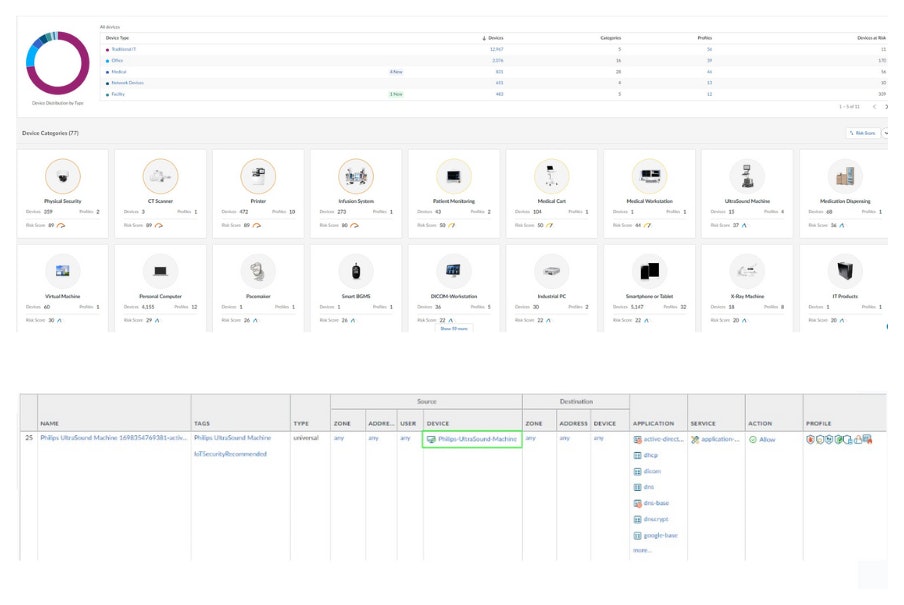
Task: Open the Pacemaker category icon
Action: (258, 270)
